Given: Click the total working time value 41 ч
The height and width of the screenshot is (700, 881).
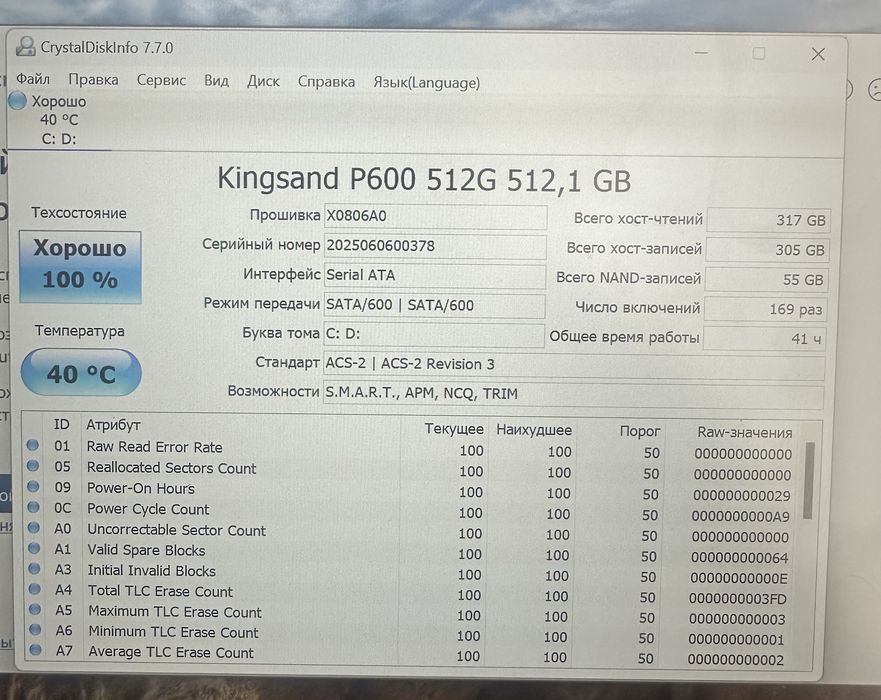Looking at the screenshot, I should [x=765, y=338].
